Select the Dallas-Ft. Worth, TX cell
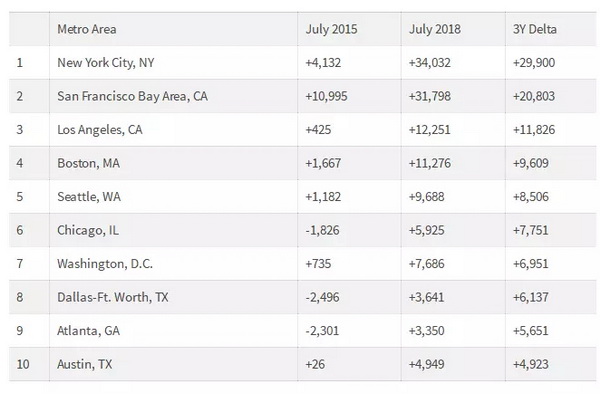The image size is (600, 394). tap(173, 297)
